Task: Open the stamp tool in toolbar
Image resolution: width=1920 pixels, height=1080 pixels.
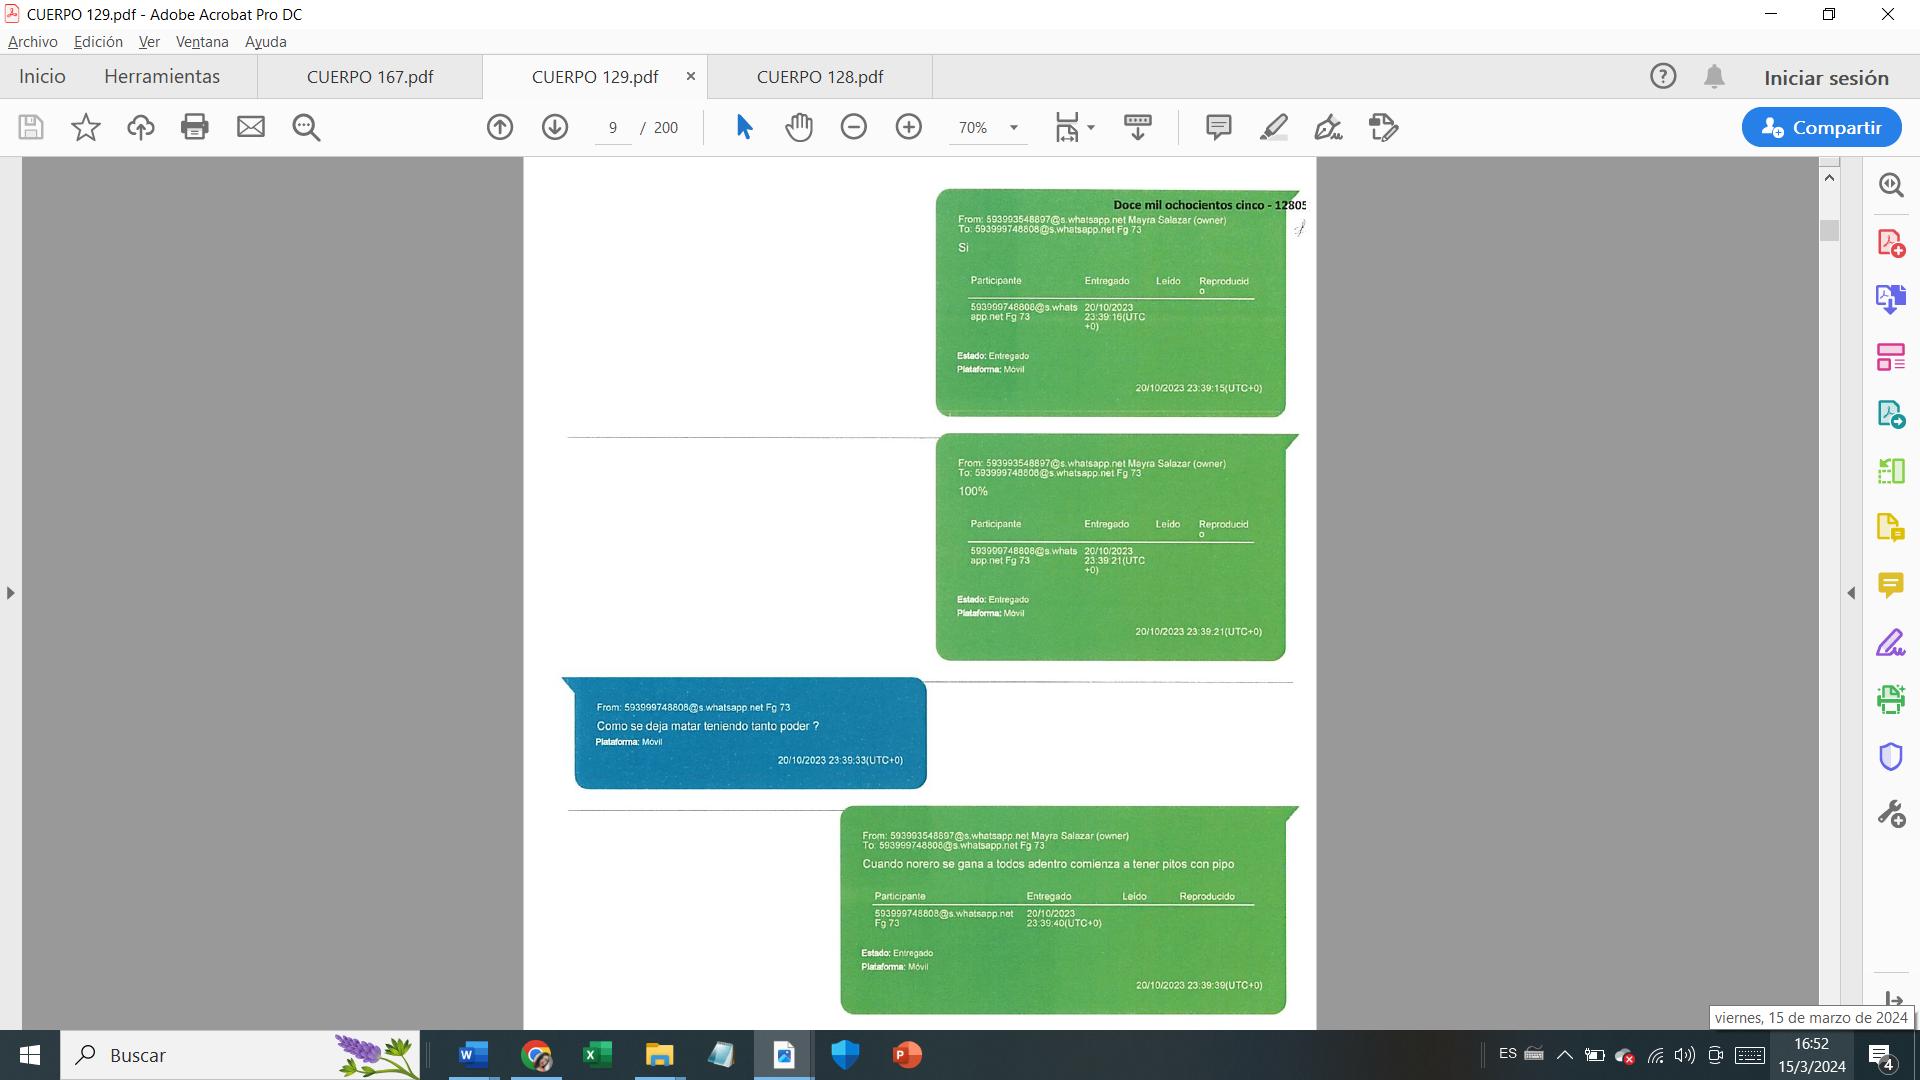Action: coord(1383,127)
